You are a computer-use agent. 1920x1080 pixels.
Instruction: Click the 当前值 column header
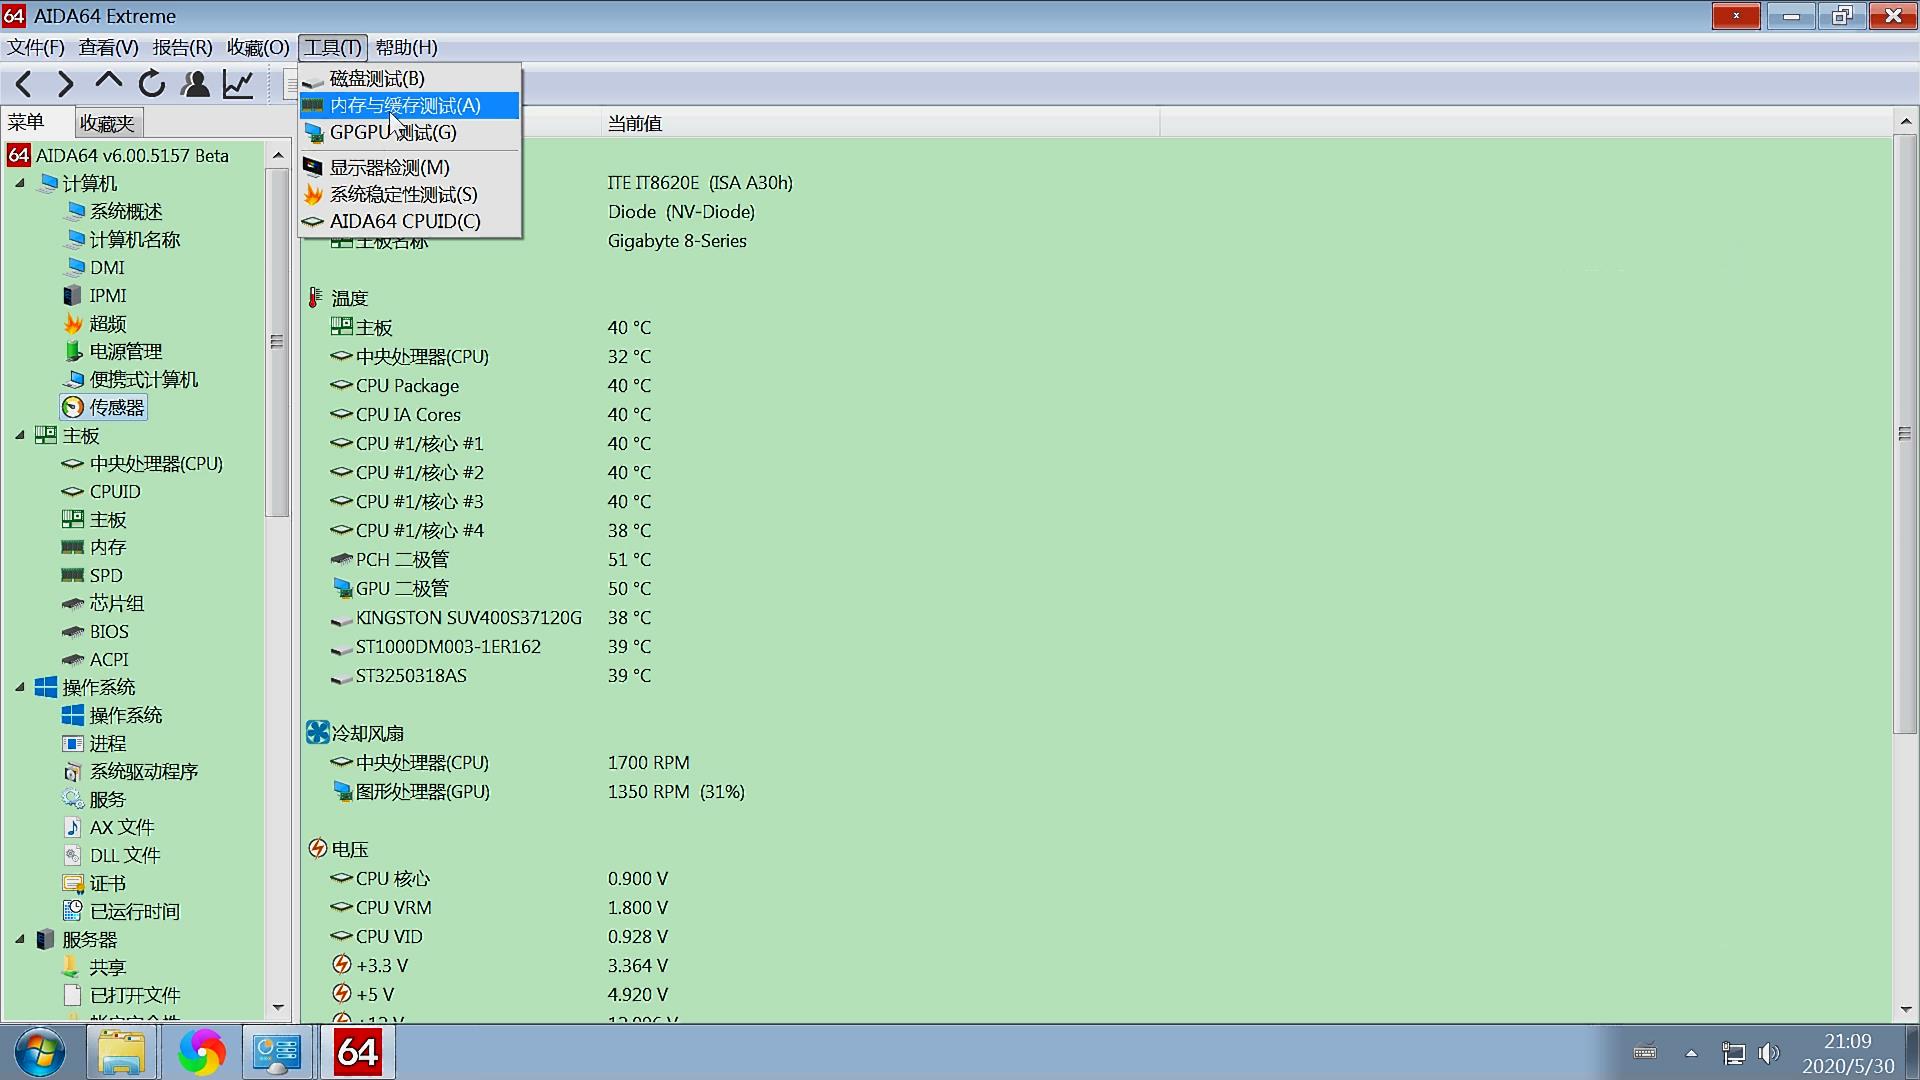pos(635,123)
